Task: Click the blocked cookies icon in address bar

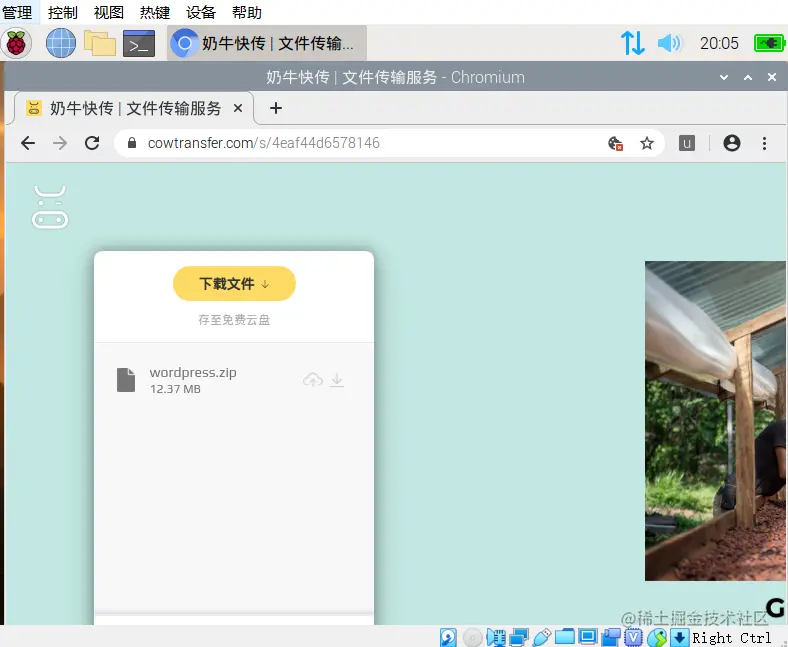Action: tap(616, 143)
